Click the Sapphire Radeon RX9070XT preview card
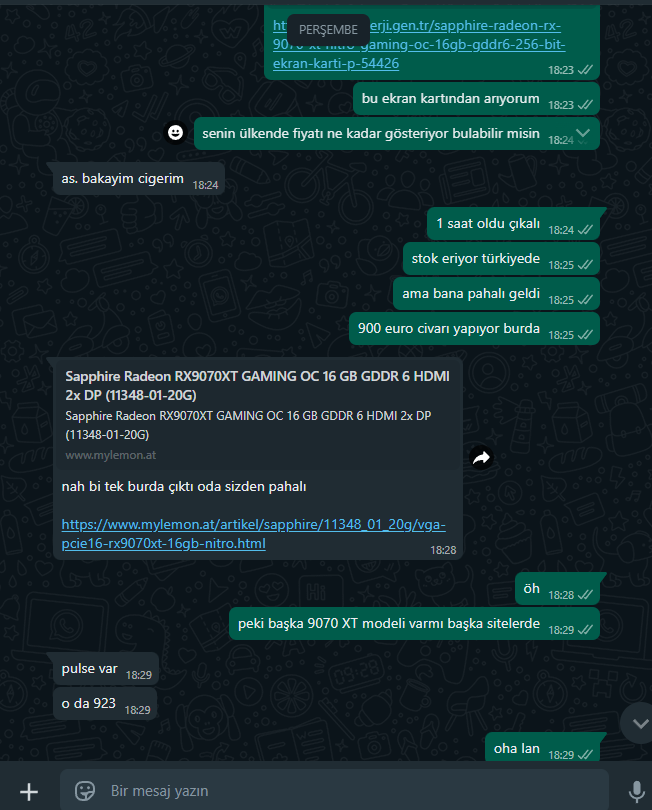This screenshot has height=810, width=652. coord(258,414)
